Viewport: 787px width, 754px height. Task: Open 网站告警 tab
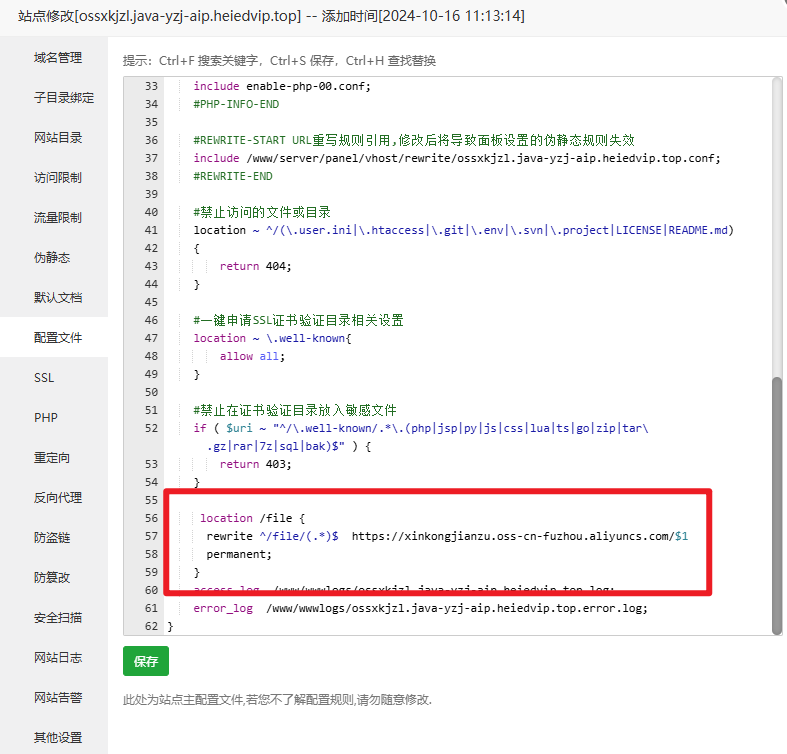[58, 697]
